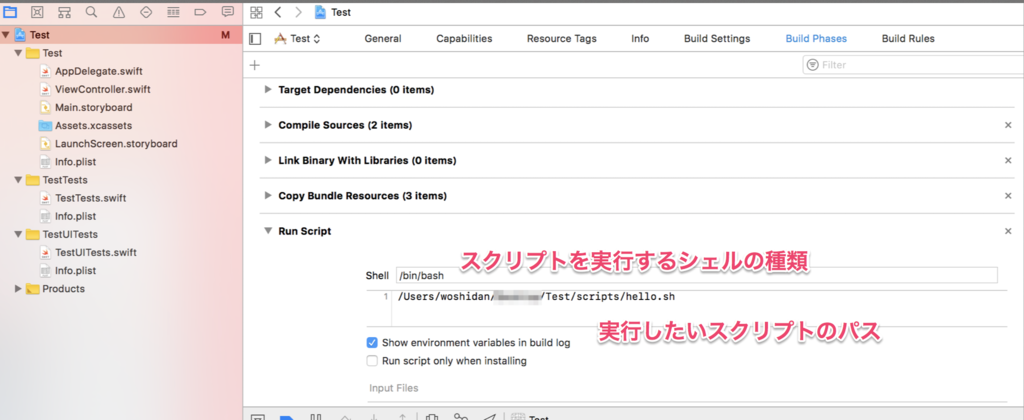
Task: Switch to the General tab
Action: tap(383, 39)
